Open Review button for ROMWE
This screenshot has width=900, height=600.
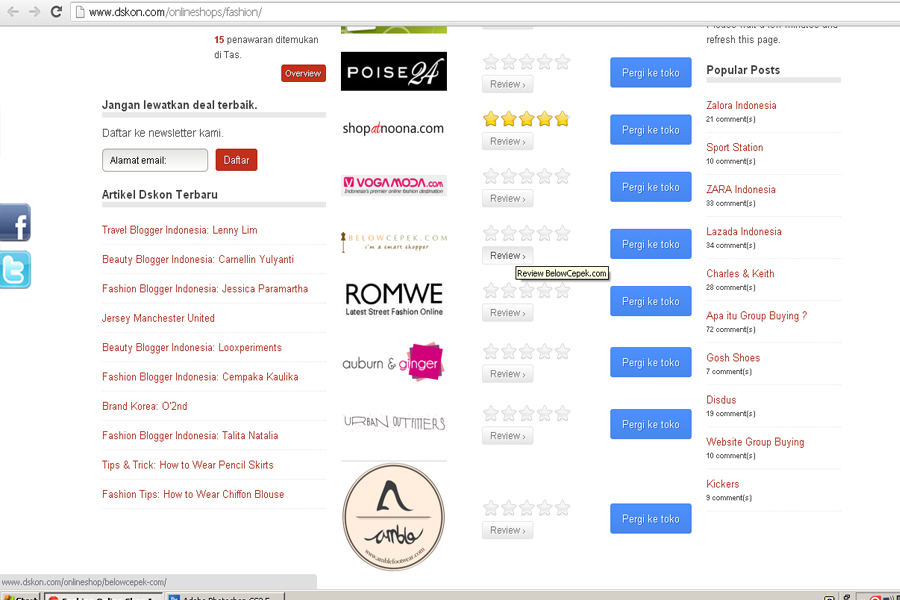point(507,313)
